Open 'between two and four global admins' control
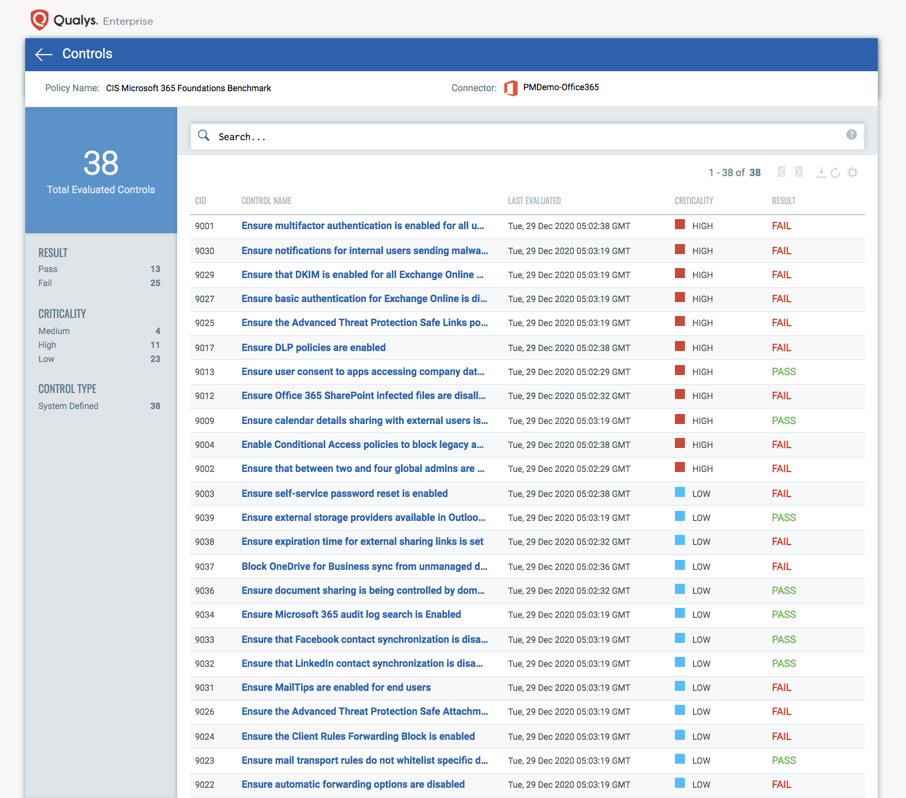The height and width of the screenshot is (798, 906). (x=363, y=469)
